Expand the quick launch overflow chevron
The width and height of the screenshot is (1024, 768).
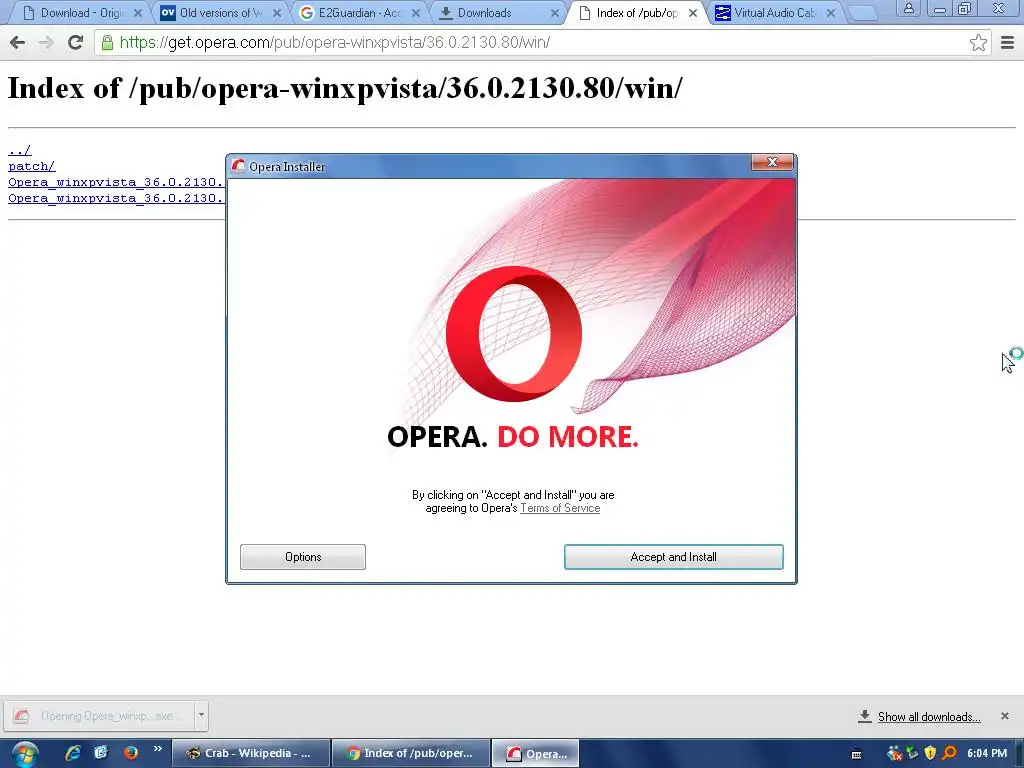pyautogui.click(x=157, y=748)
